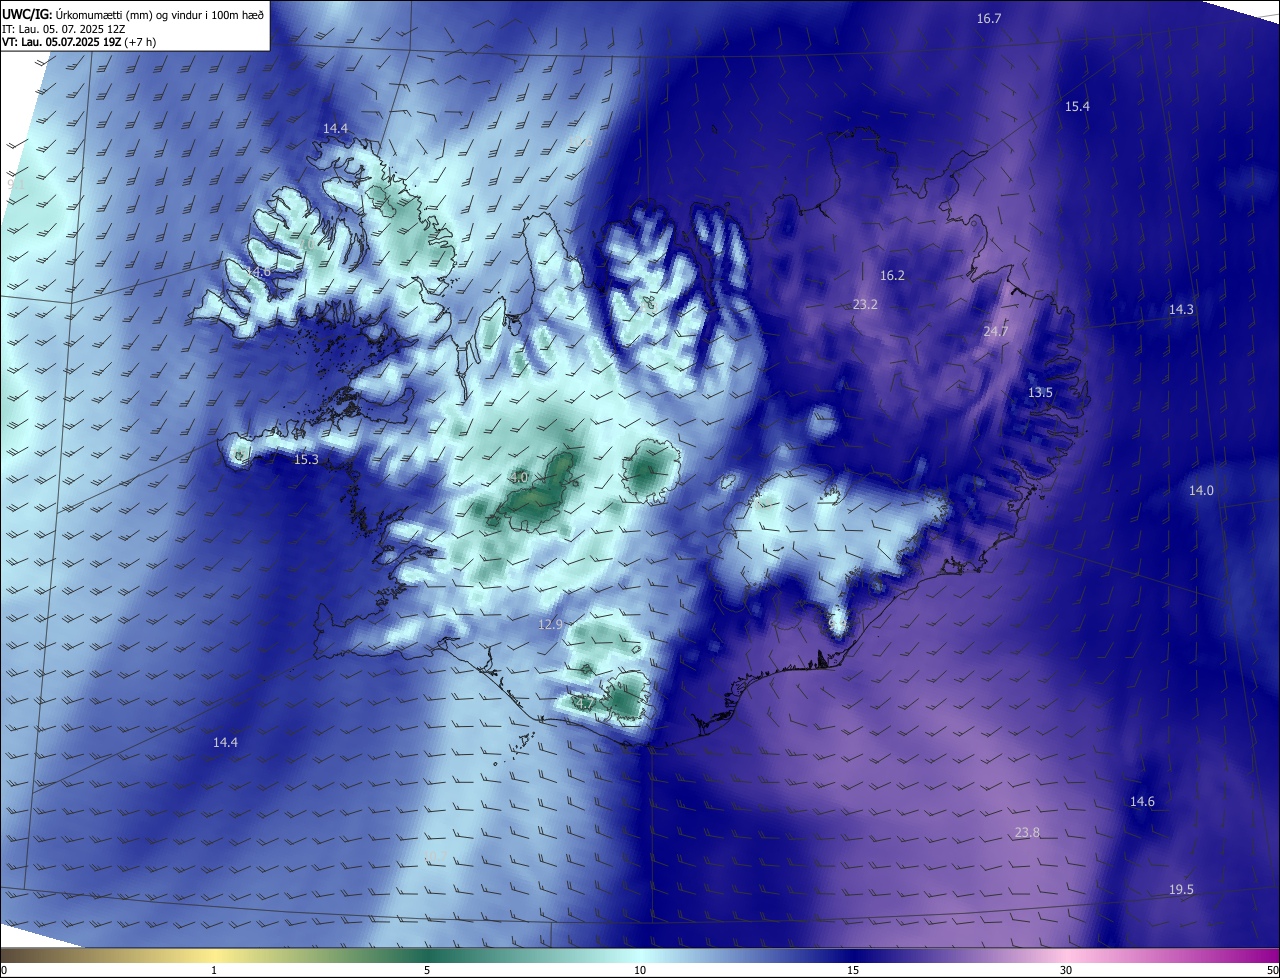The height and width of the screenshot is (978, 1280).
Task: Click the 4.0 value over the green glacier
Action: coord(519,478)
